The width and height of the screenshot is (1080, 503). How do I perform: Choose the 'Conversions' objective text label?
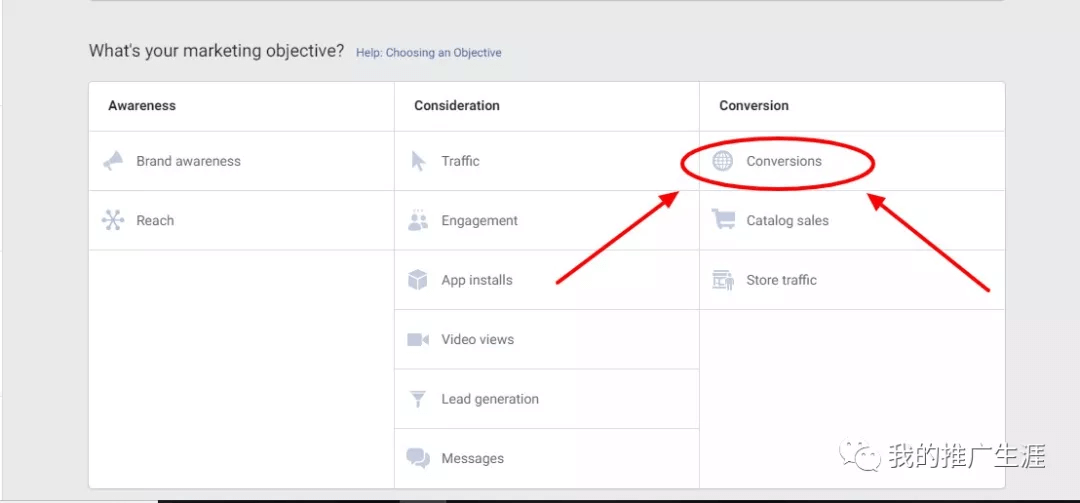pos(784,161)
